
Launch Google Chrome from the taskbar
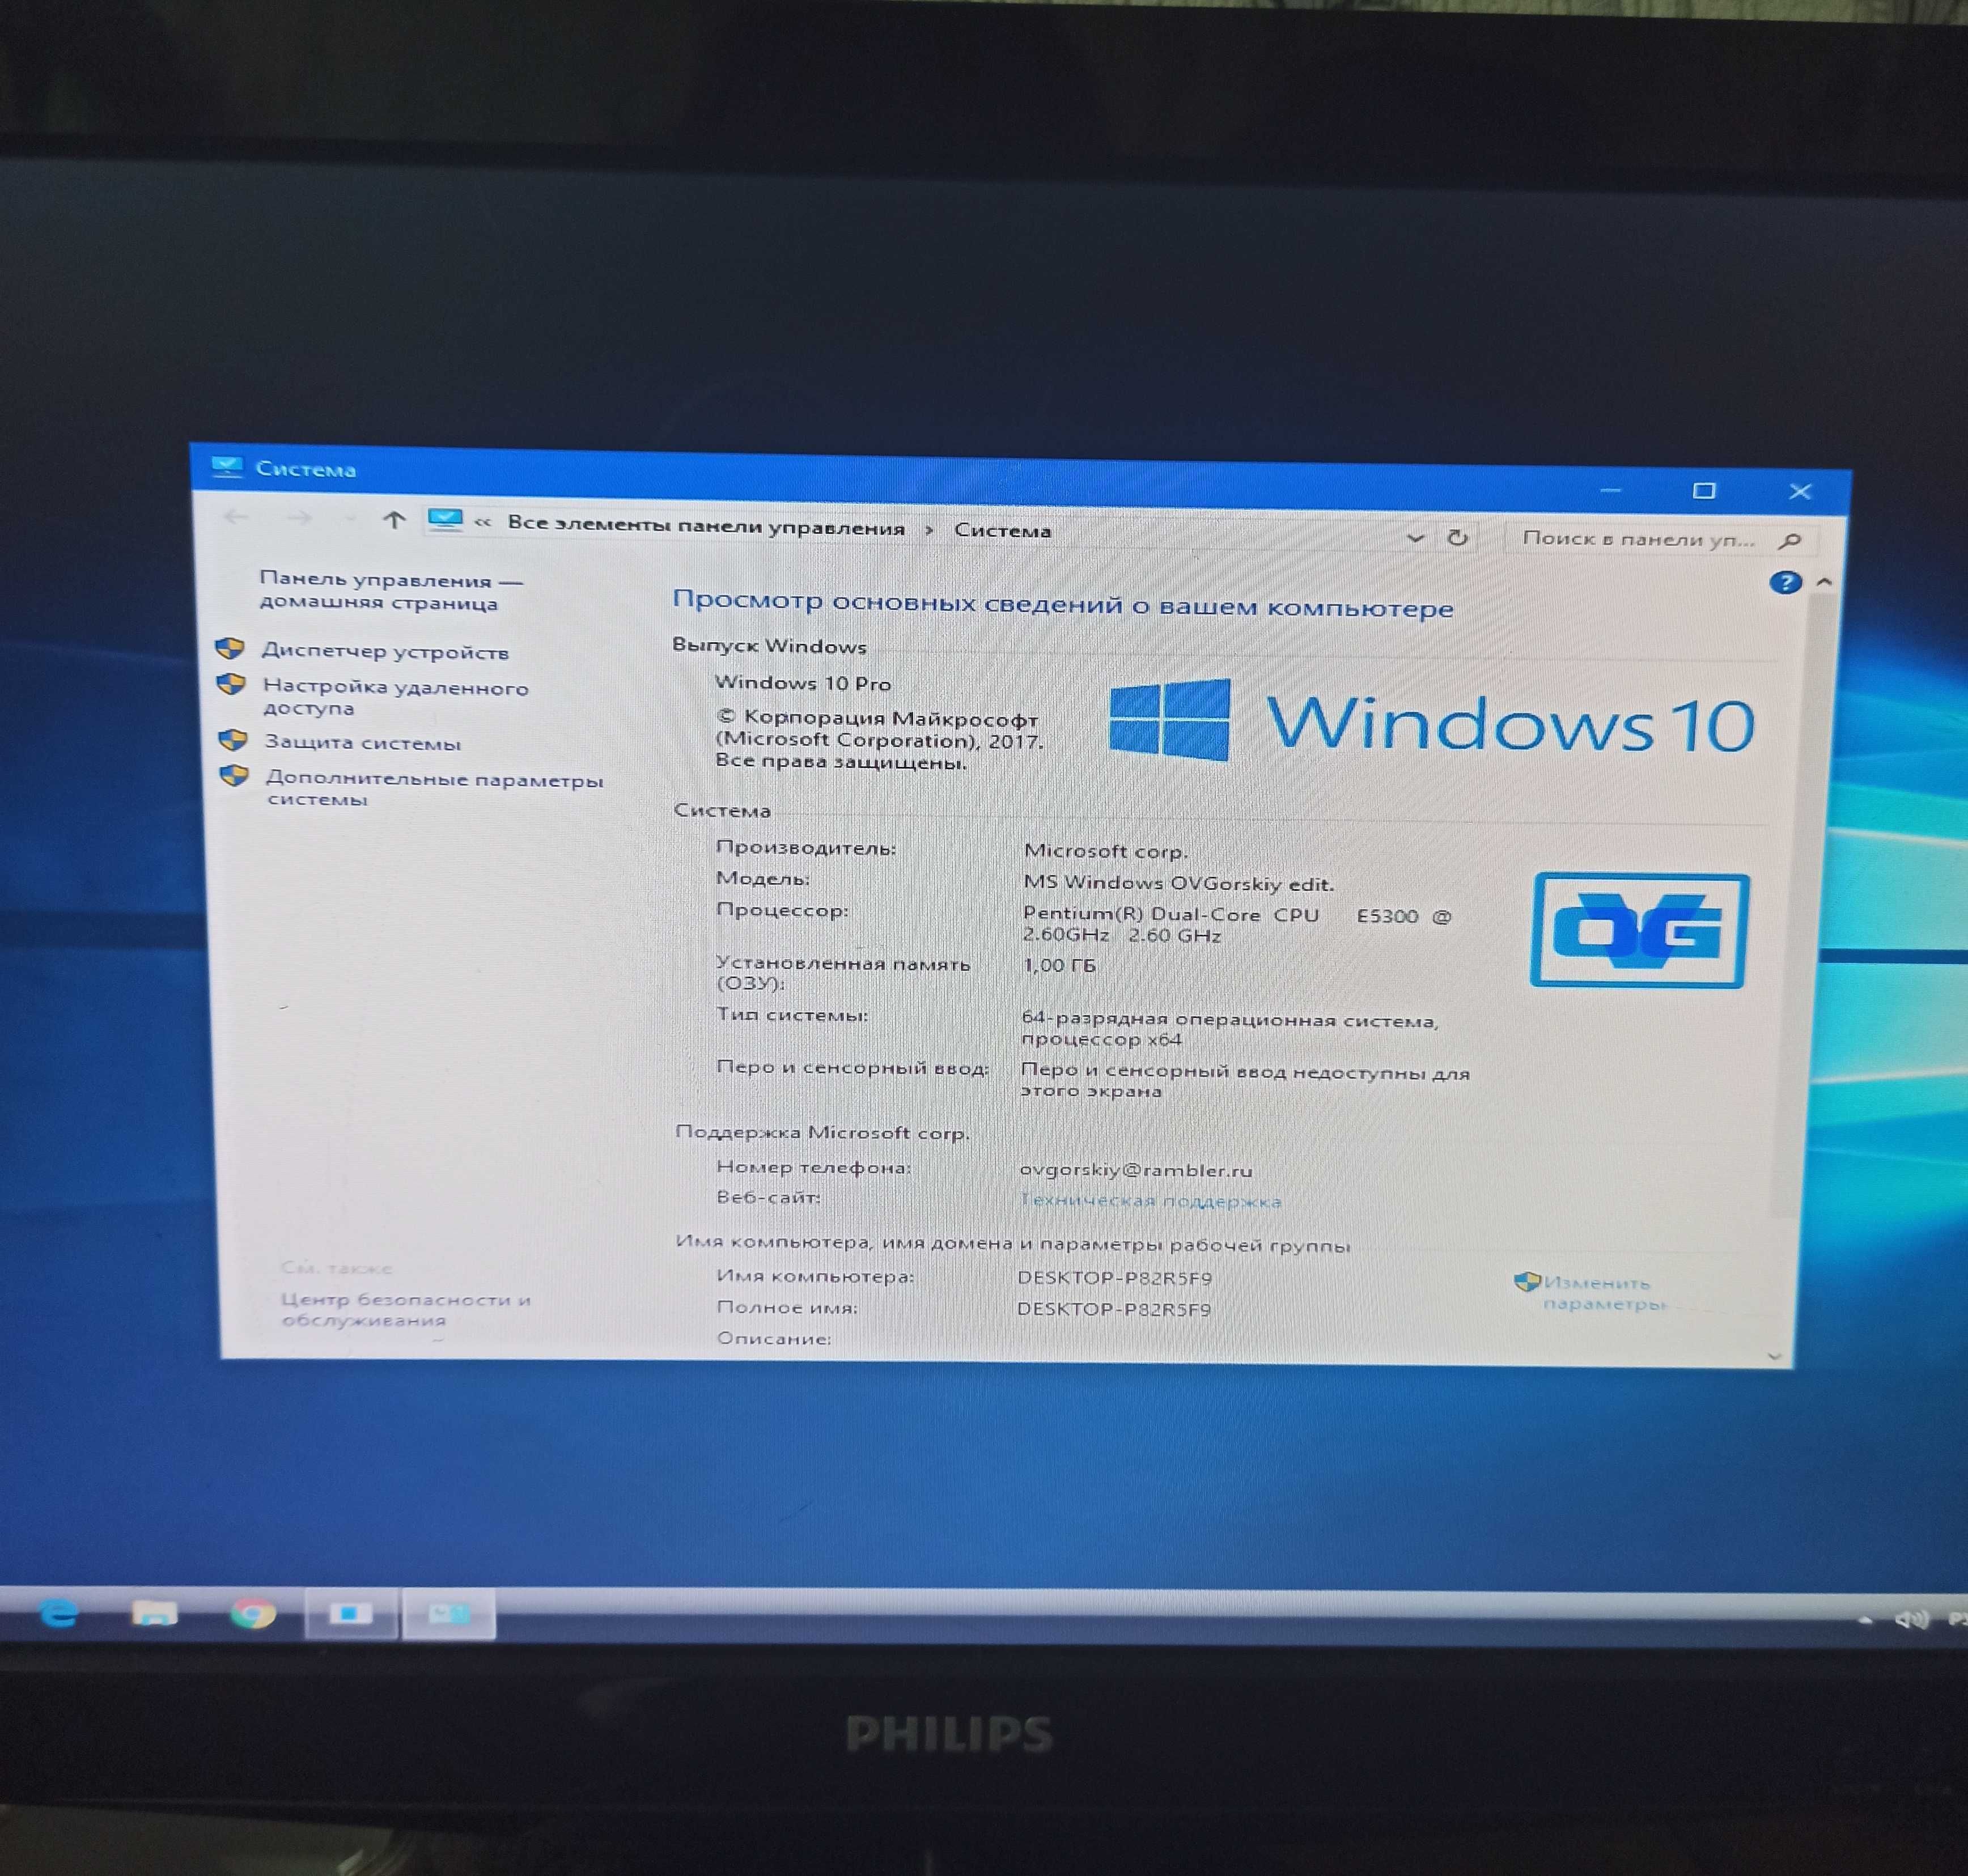coord(253,1613)
